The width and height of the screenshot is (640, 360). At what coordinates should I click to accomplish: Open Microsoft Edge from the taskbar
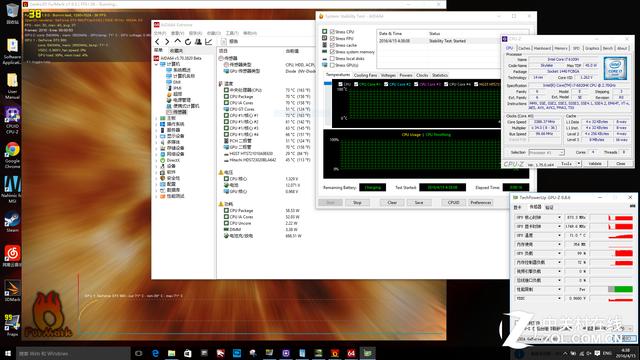click(x=155, y=353)
